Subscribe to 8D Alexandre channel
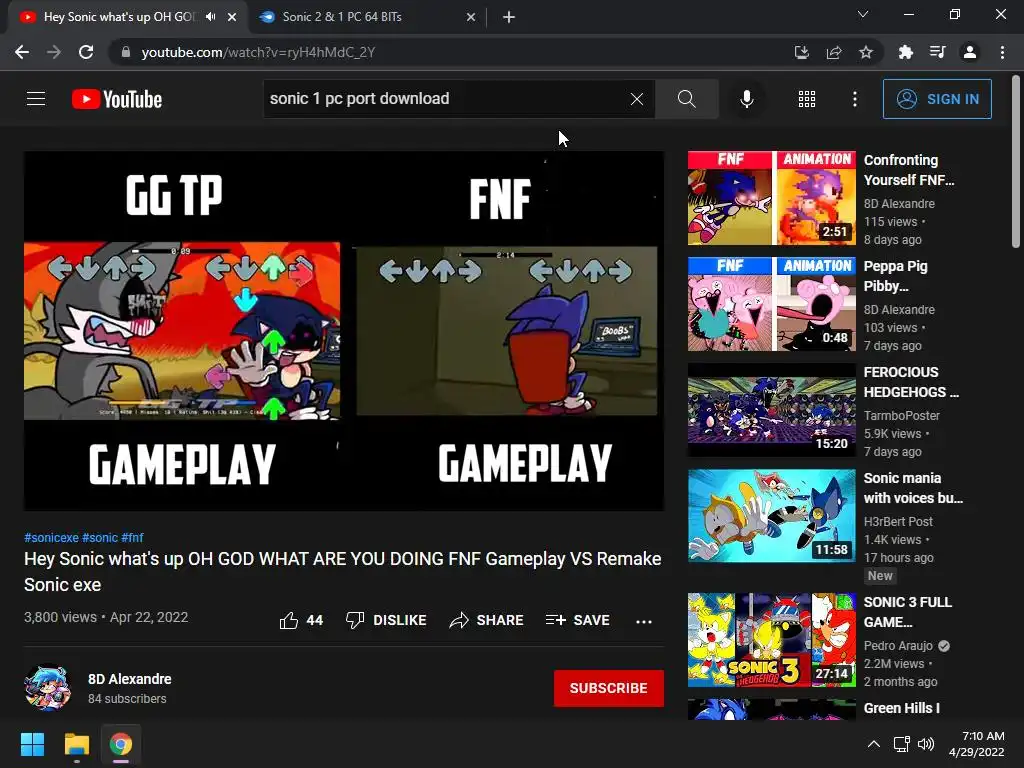The height and width of the screenshot is (768, 1024). coord(609,688)
